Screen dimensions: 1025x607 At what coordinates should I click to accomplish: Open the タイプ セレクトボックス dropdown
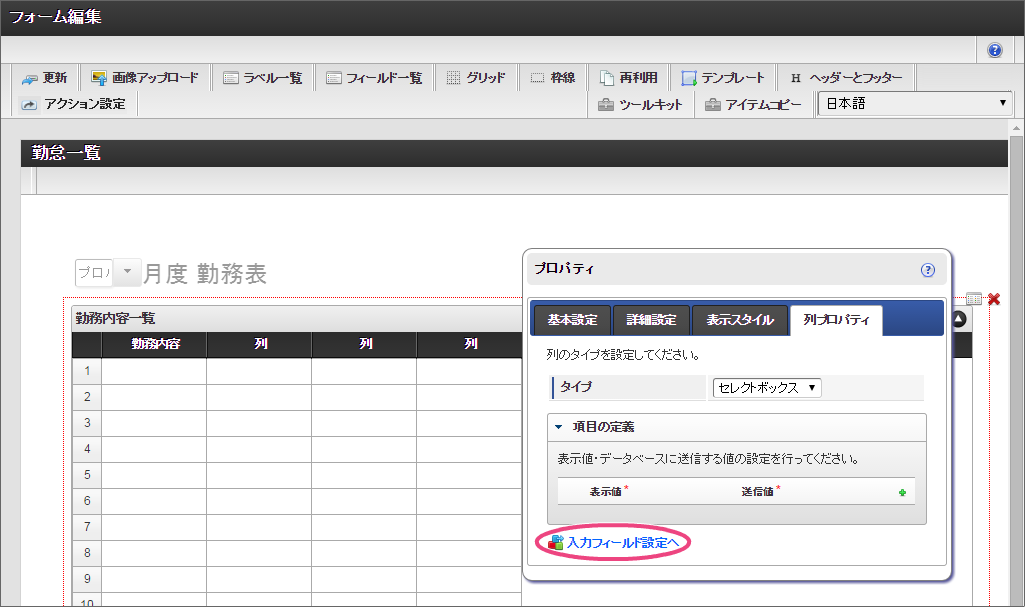coord(766,388)
